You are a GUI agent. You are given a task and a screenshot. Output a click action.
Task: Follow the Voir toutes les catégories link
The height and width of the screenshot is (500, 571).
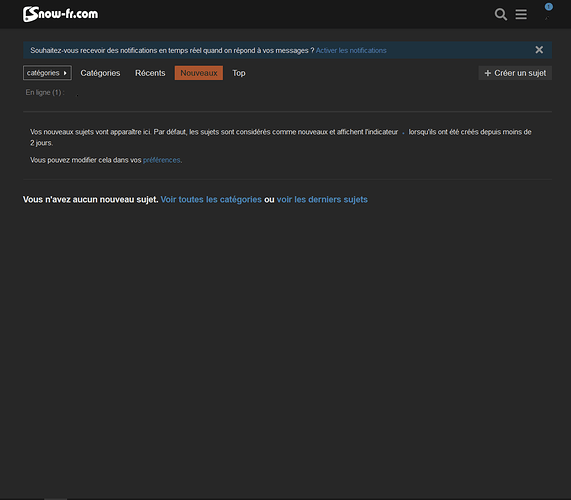211,200
